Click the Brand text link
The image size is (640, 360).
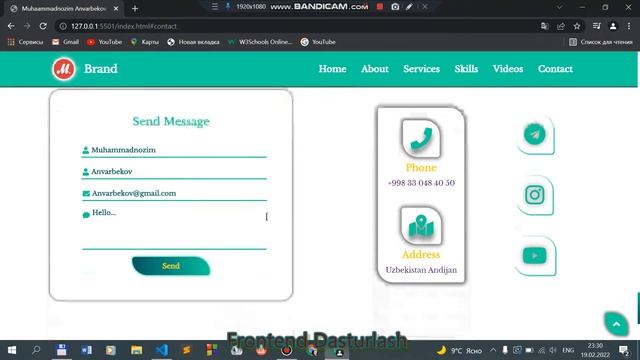pyautogui.click(x=100, y=69)
